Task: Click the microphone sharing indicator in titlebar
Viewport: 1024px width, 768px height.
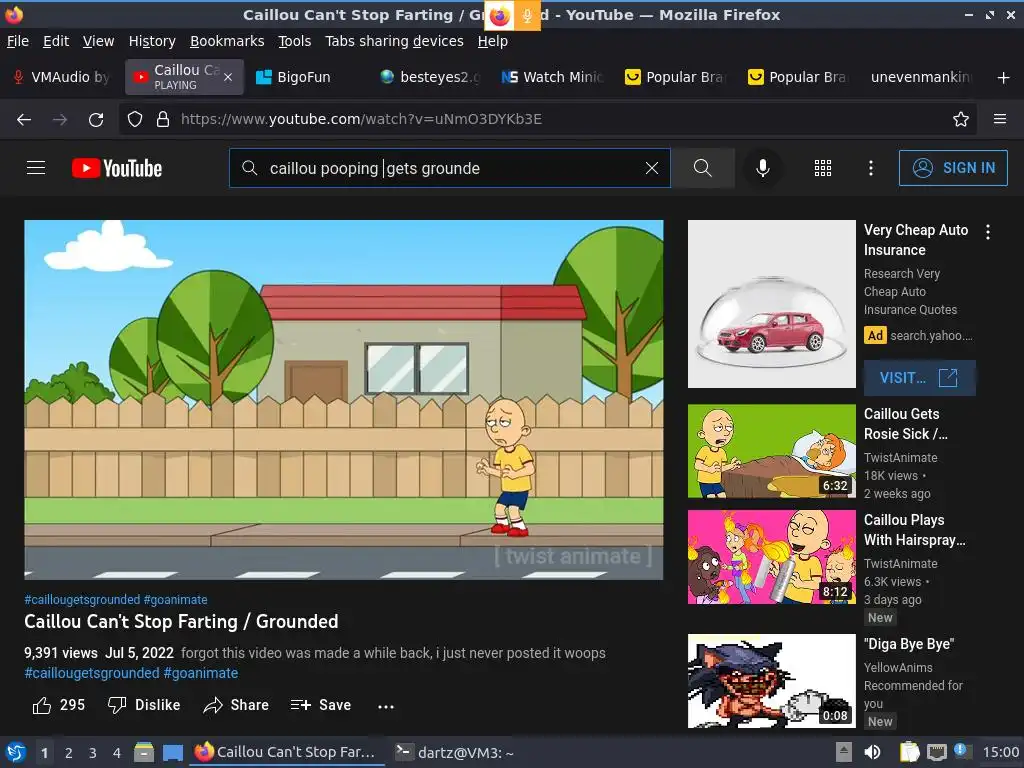Action: click(527, 15)
